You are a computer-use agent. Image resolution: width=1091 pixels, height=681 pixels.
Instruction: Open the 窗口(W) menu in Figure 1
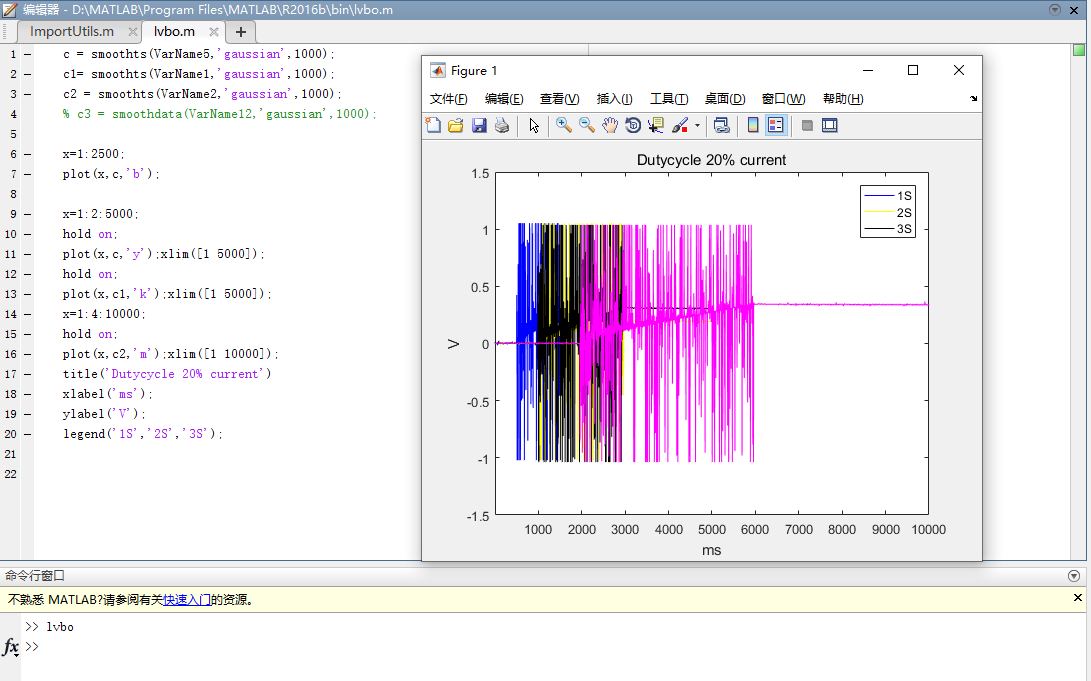point(783,99)
